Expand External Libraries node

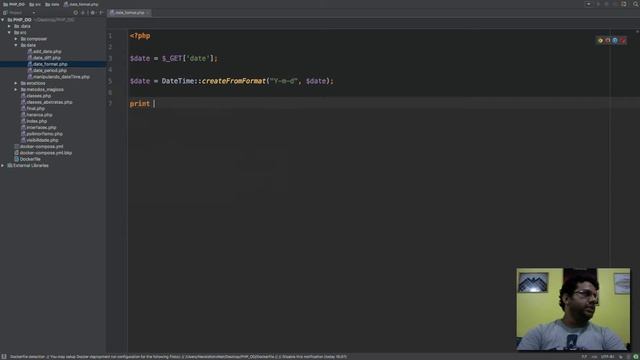point(3,165)
